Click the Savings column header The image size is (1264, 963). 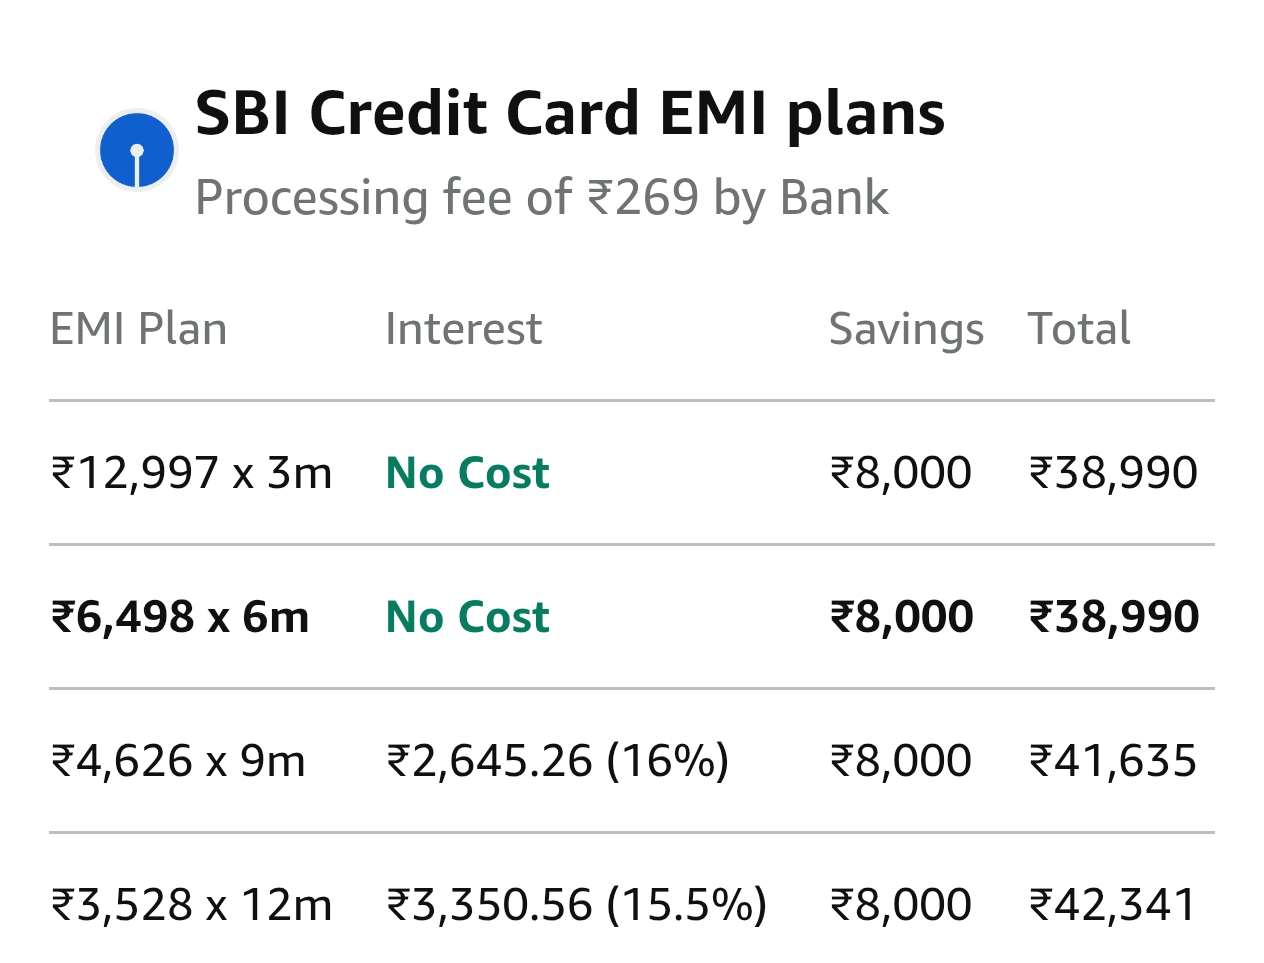pos(906,329)
